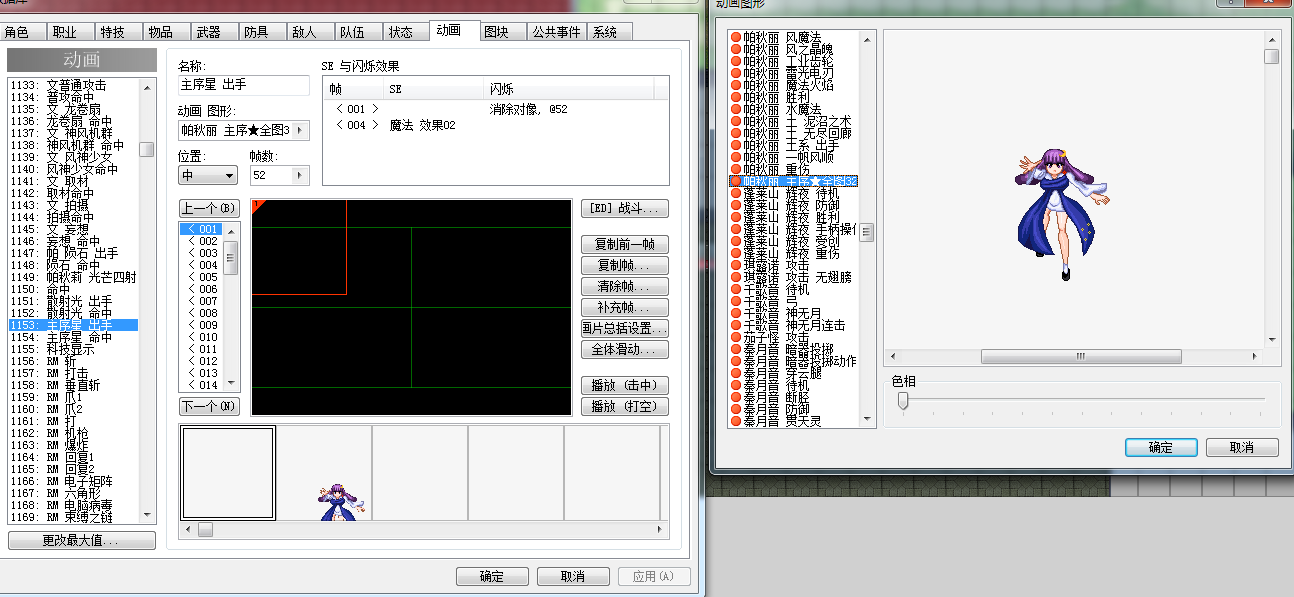Click 清除帧 to clear frames

coord(625,287)
